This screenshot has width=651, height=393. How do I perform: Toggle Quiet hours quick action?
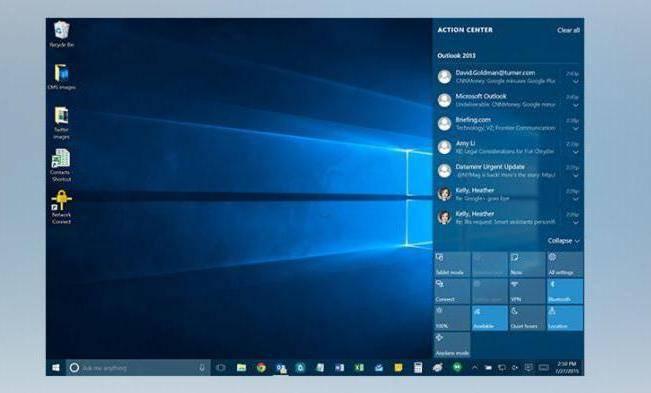tap(527, 318)
